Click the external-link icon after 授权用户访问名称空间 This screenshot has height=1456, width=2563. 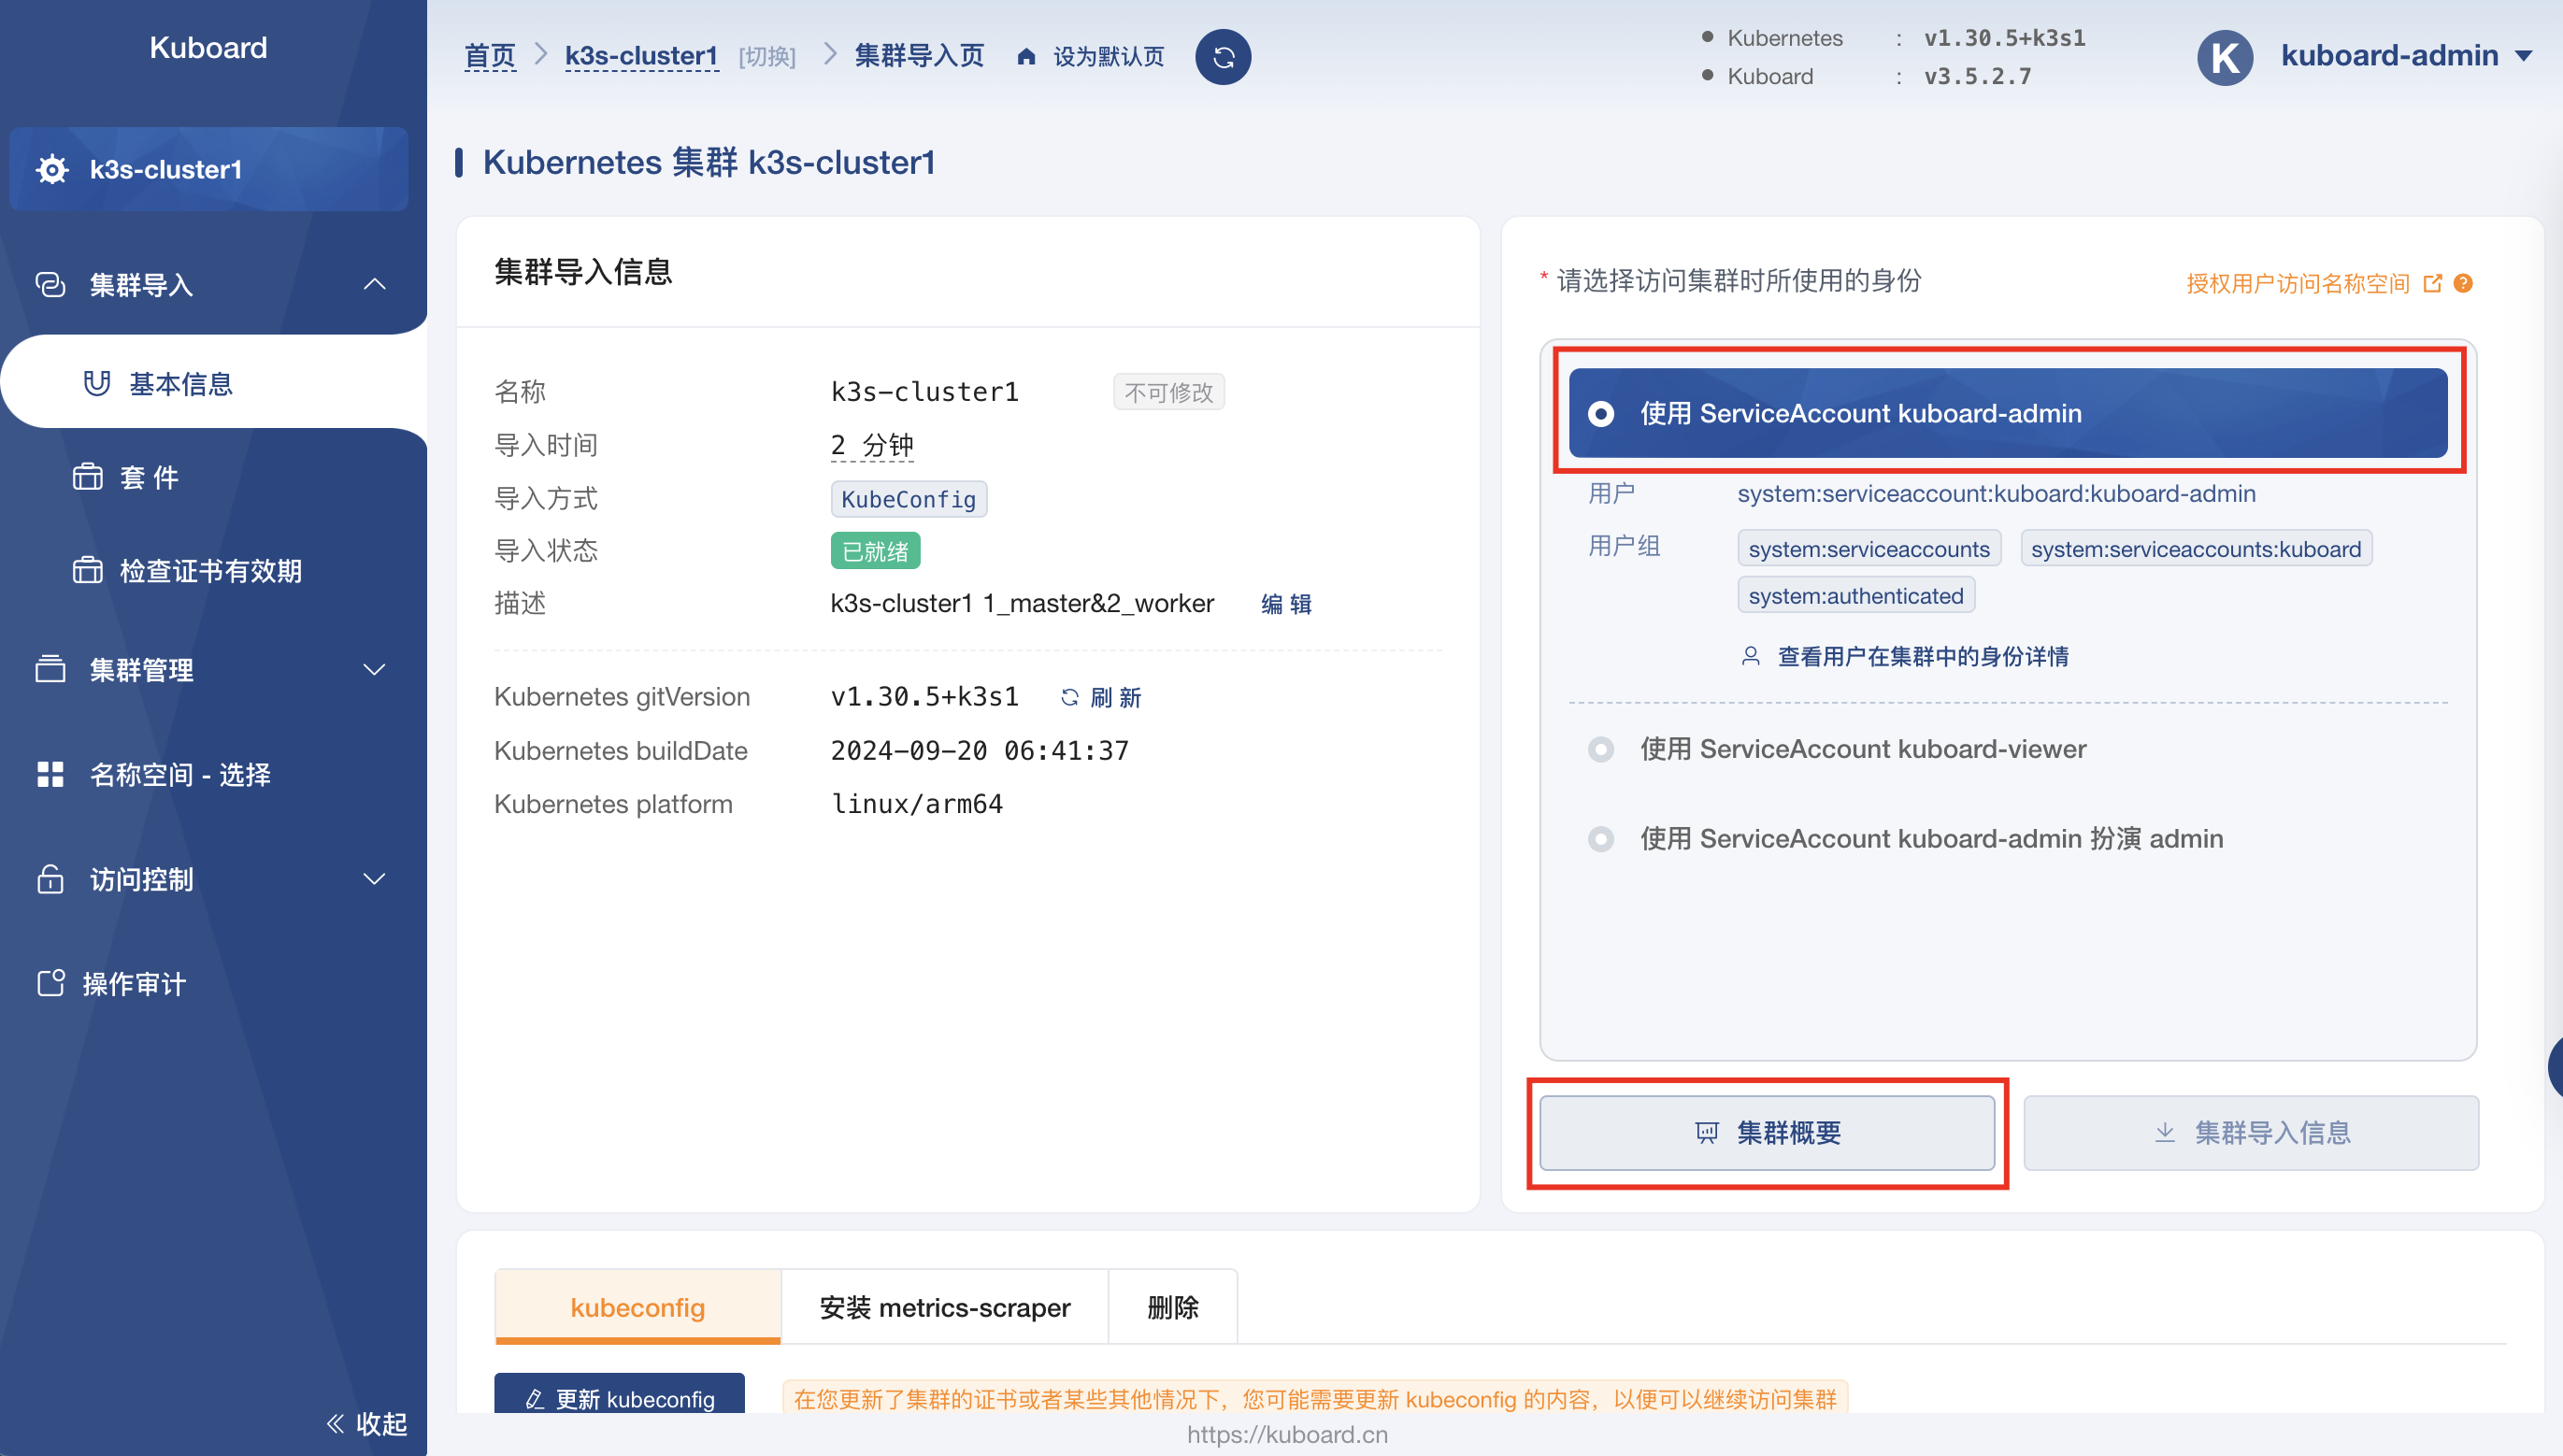pos(2433,283)
